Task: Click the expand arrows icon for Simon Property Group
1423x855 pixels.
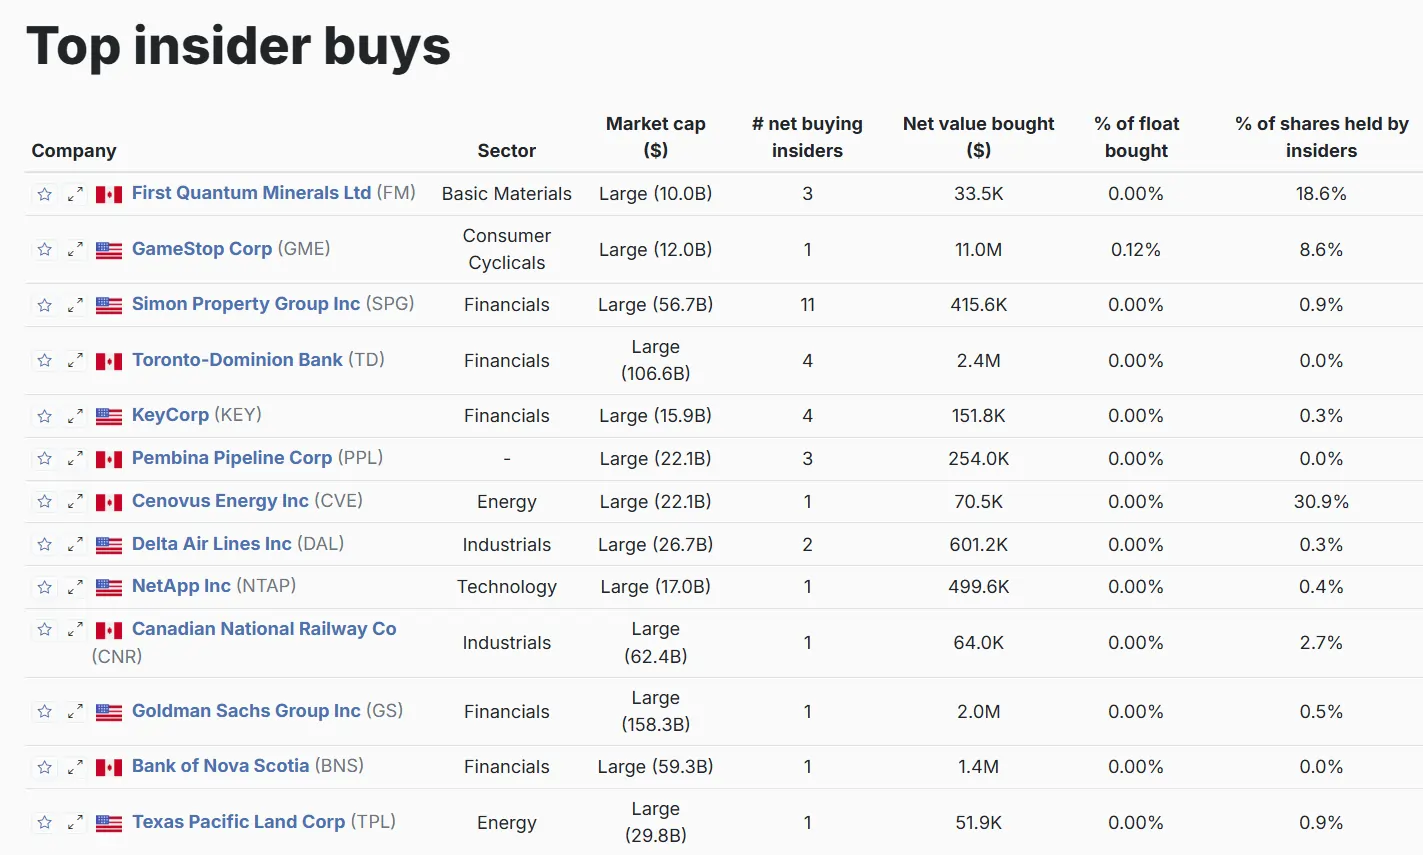Action: coord(75,305)
